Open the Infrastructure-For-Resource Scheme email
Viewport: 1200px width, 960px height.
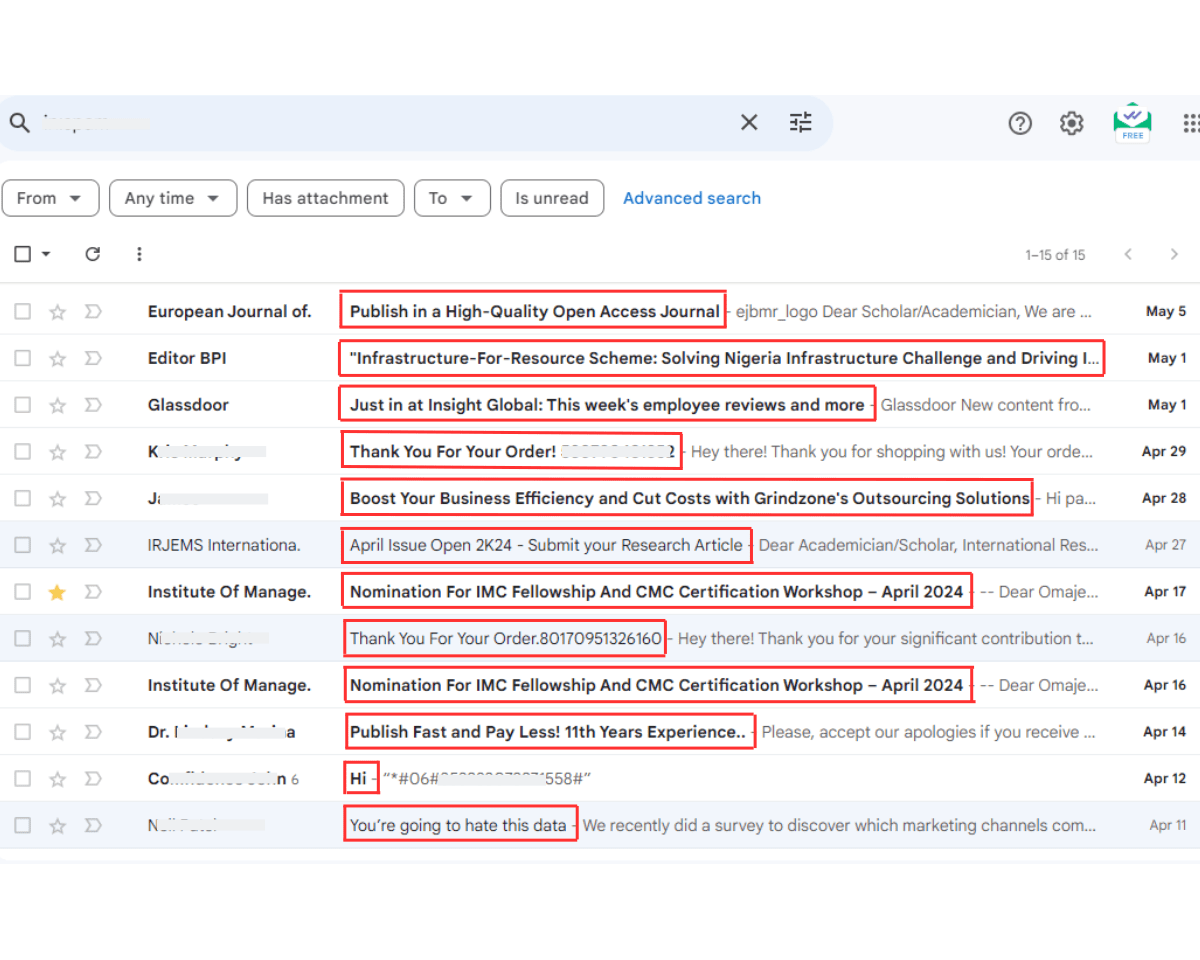point(722,358)
